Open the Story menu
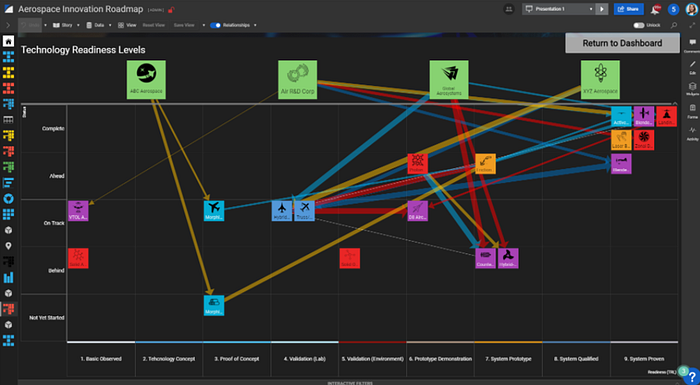Image resolution: width=700 pixels, height=385 pixels. tap(62, 25)
